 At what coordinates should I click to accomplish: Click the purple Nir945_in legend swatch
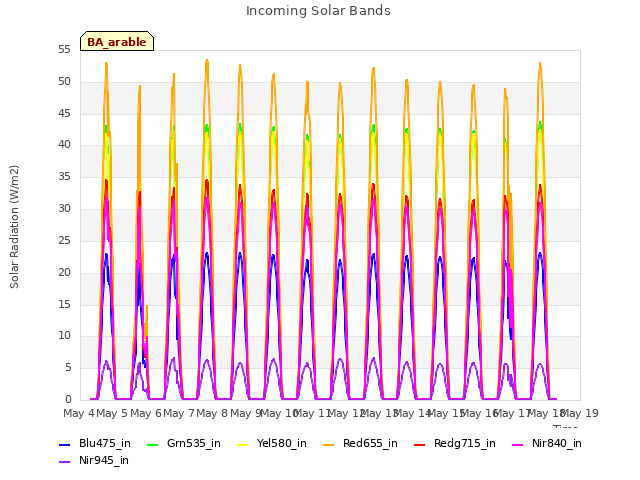click(x=64, y=462)
